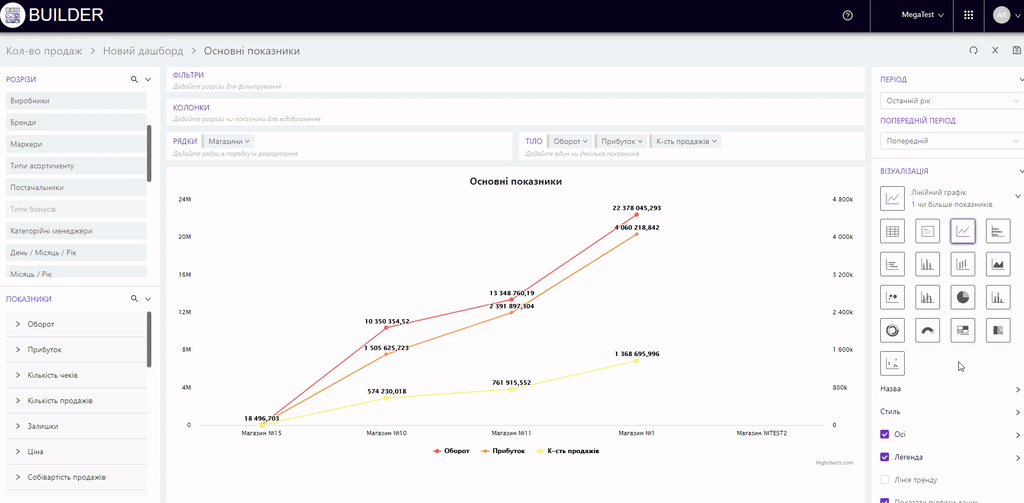The height and width of the screenshot is (503, 1024).
Task: Open the MegaTest account dropdown
Action: click(x=922, y=15)
